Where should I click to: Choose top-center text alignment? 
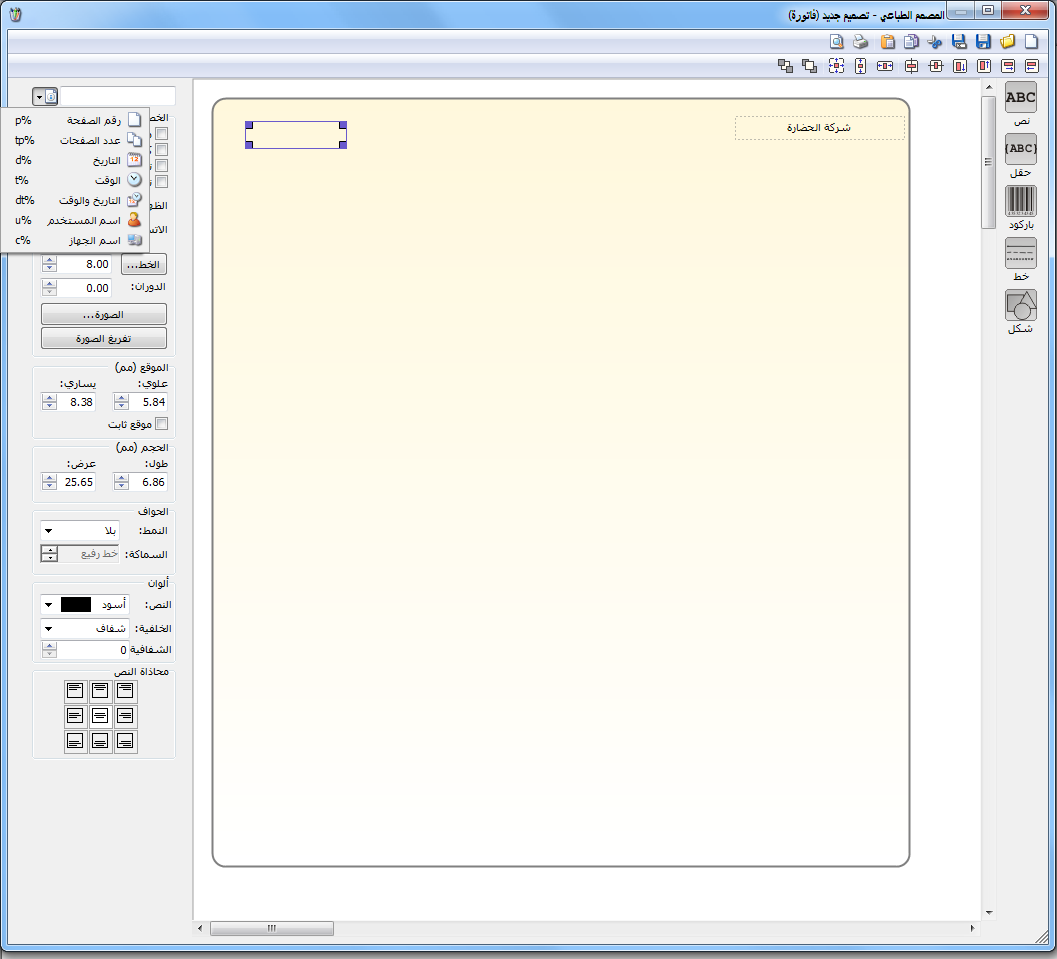click(x=100, y=691)
